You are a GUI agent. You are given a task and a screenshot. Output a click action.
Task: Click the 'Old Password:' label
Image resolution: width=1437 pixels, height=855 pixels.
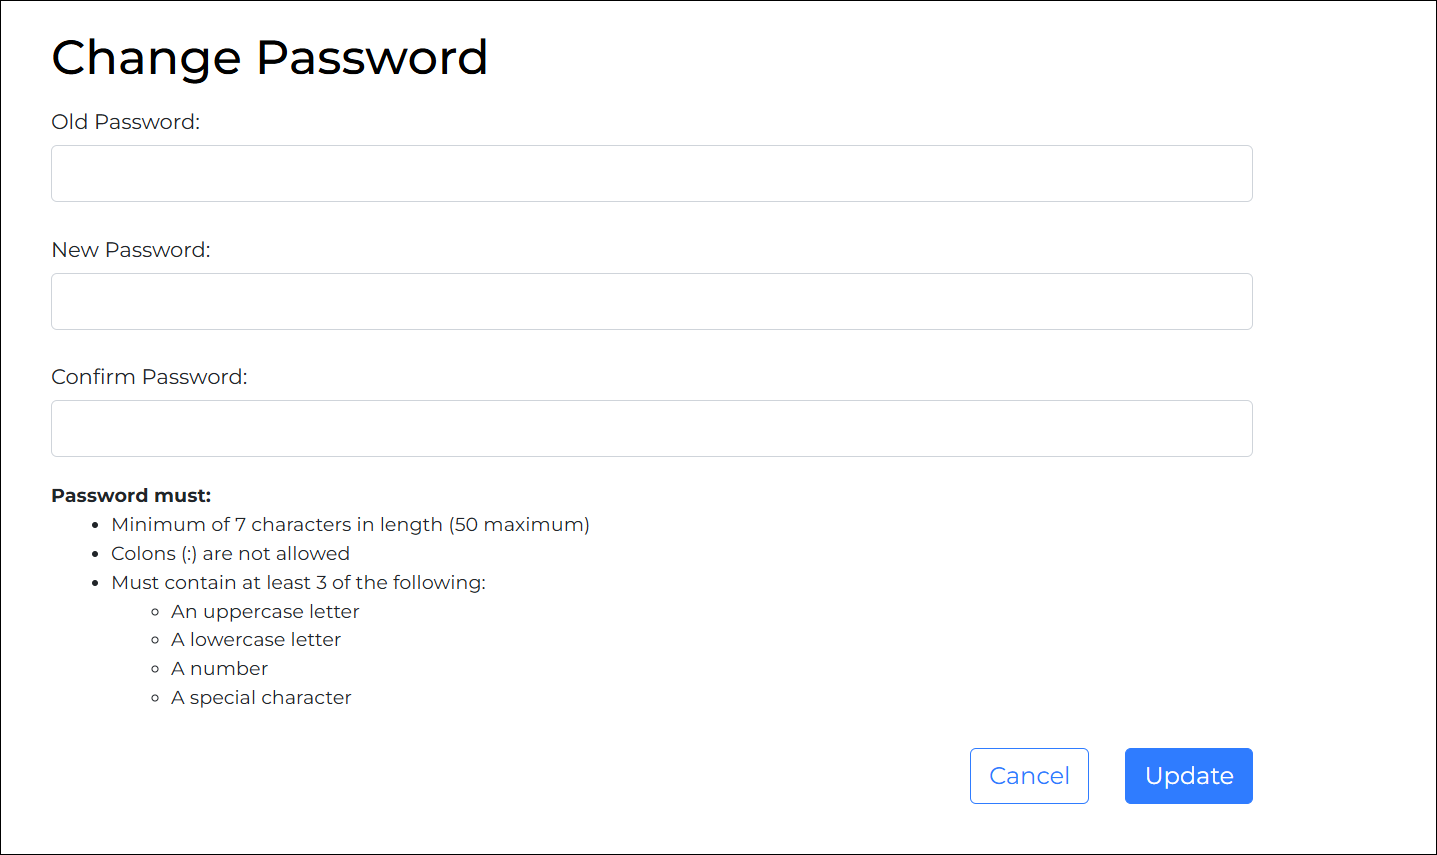coord(125,122)
